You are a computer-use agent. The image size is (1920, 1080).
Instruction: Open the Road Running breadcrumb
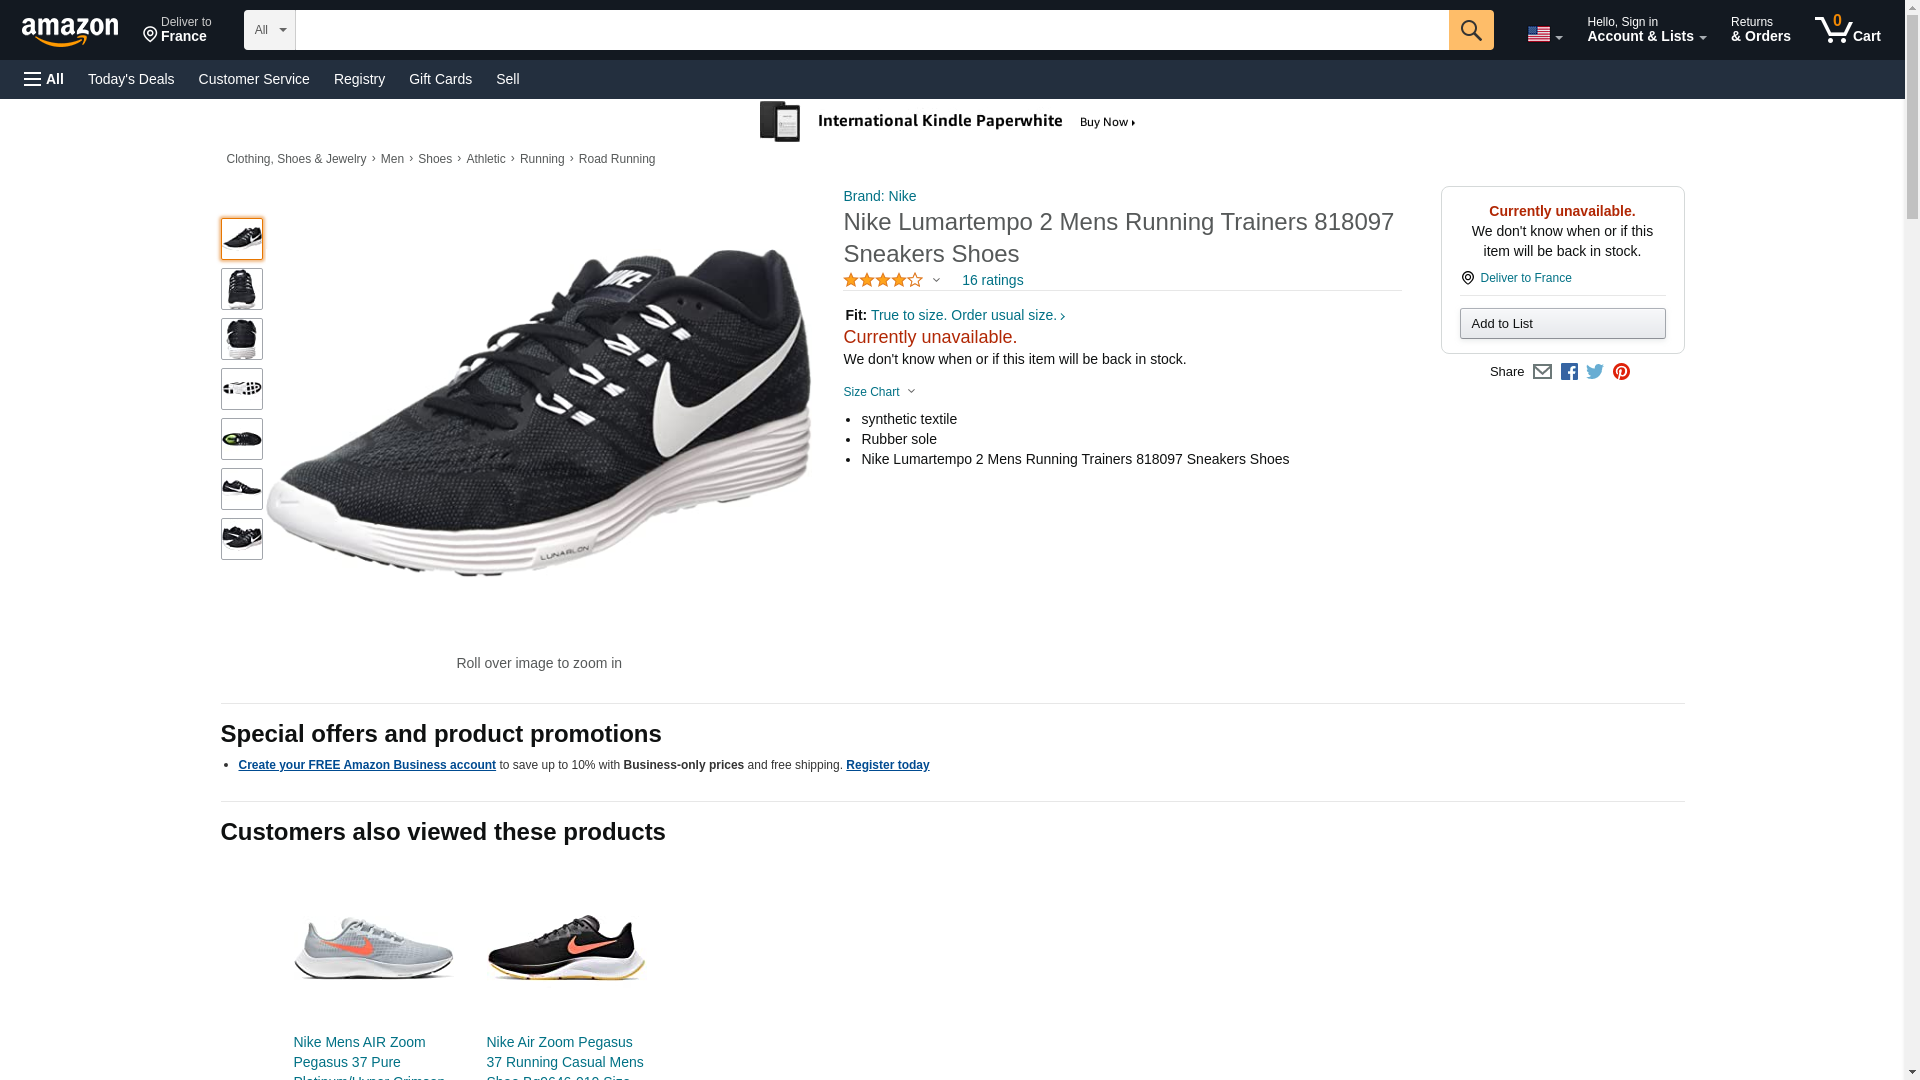616,159
